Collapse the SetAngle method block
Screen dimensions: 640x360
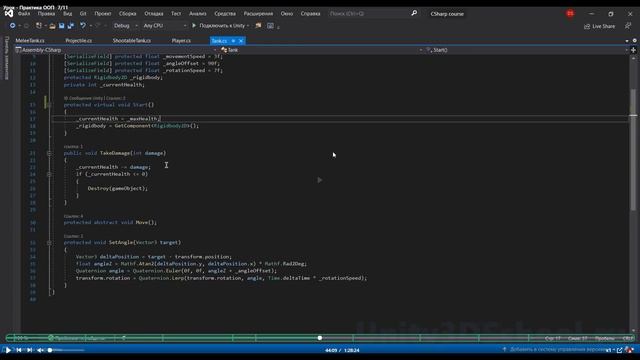(49, 242)
